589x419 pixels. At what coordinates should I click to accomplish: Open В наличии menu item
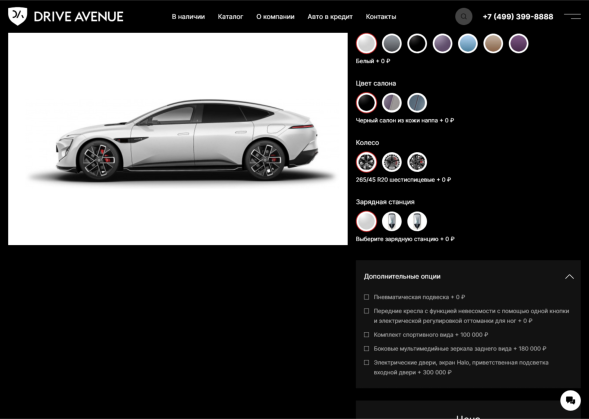188,17
